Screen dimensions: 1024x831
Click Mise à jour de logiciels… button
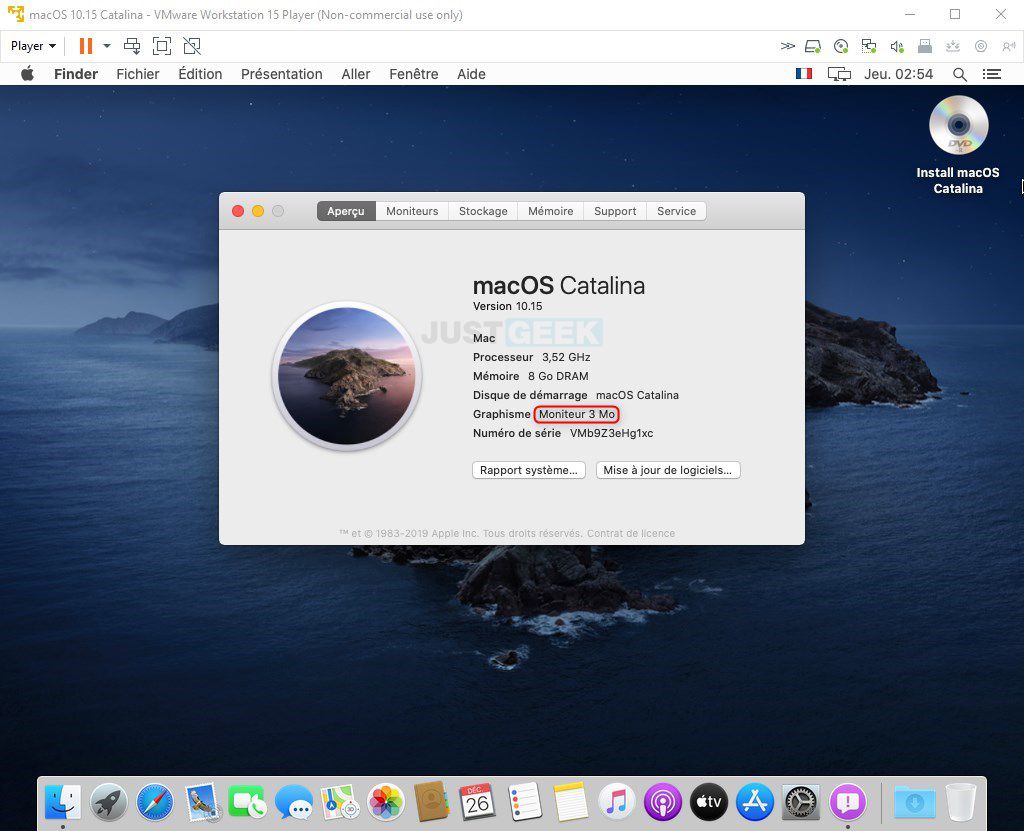coord(667,470)
